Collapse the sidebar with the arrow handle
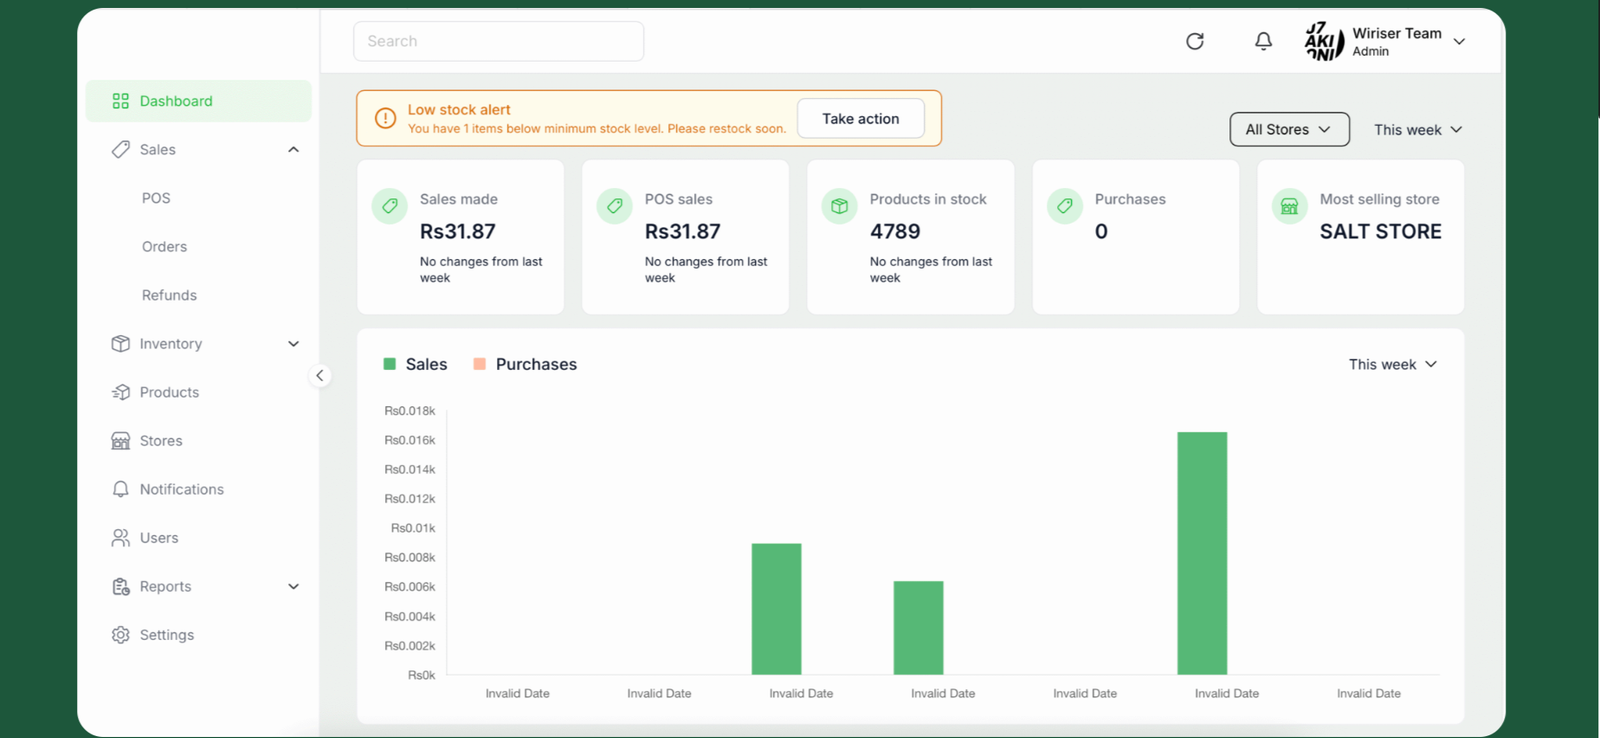This screenshot has width=1600, height=738. pos(319,376)
